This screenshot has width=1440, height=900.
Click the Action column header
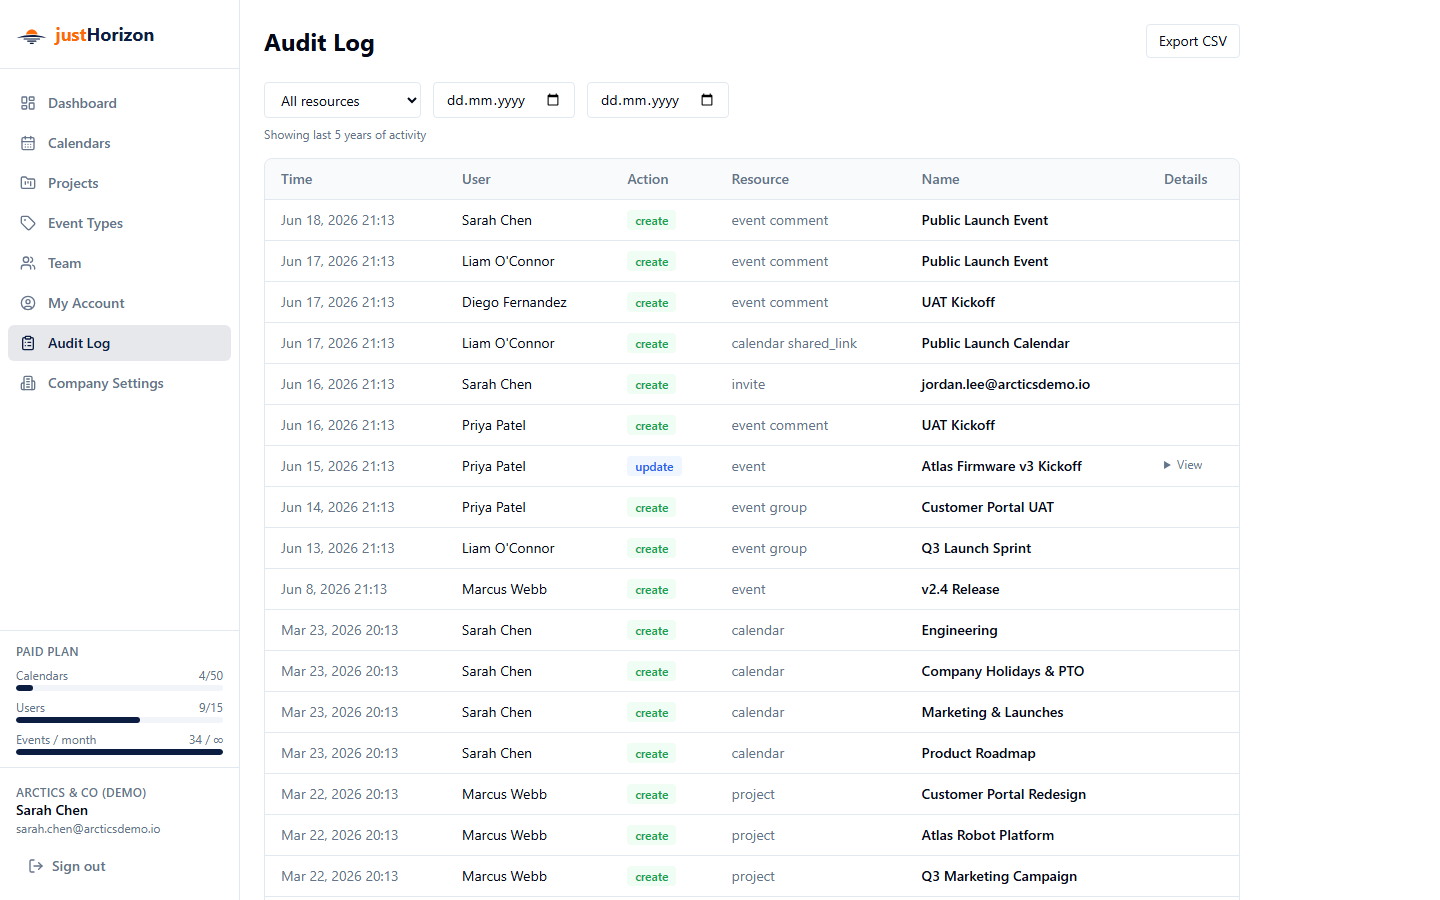(x=648, y=179)
